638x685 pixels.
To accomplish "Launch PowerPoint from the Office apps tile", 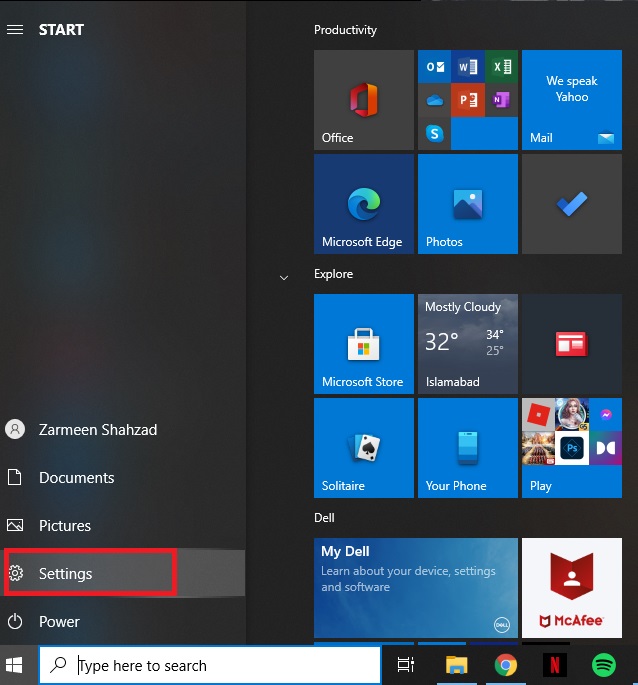I will point(468,100).
